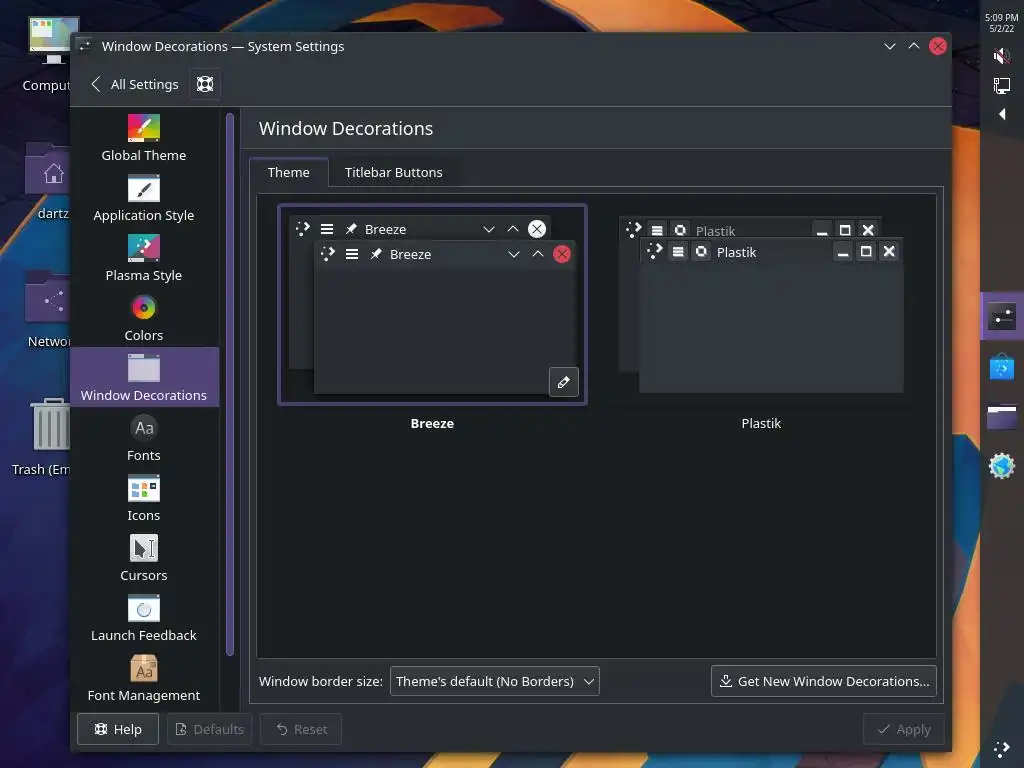
Task: Open System Settings in the task panel
Action: point(1002,317)
